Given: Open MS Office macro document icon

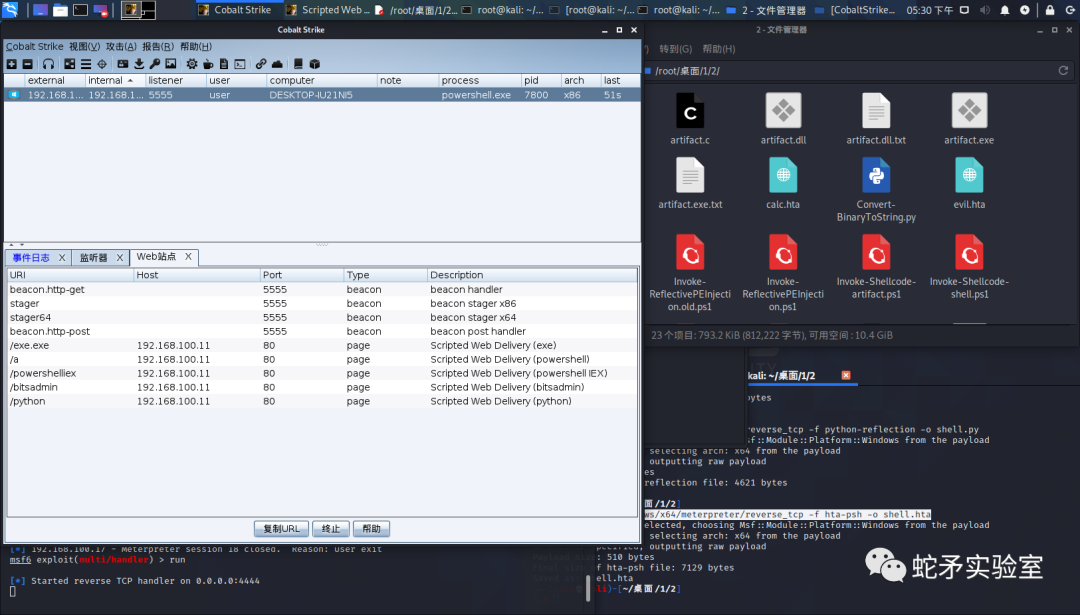Looking at the screenshot, I should (224, 64).
